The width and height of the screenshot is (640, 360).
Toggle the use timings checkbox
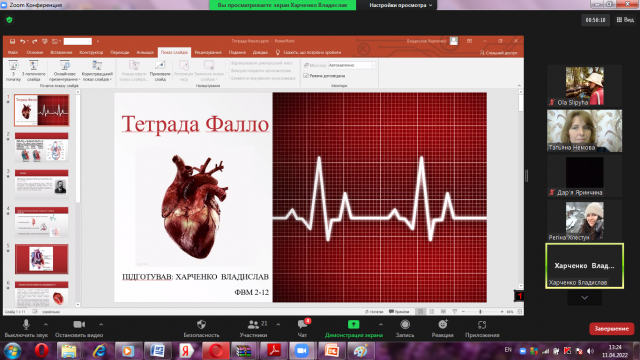228,71
